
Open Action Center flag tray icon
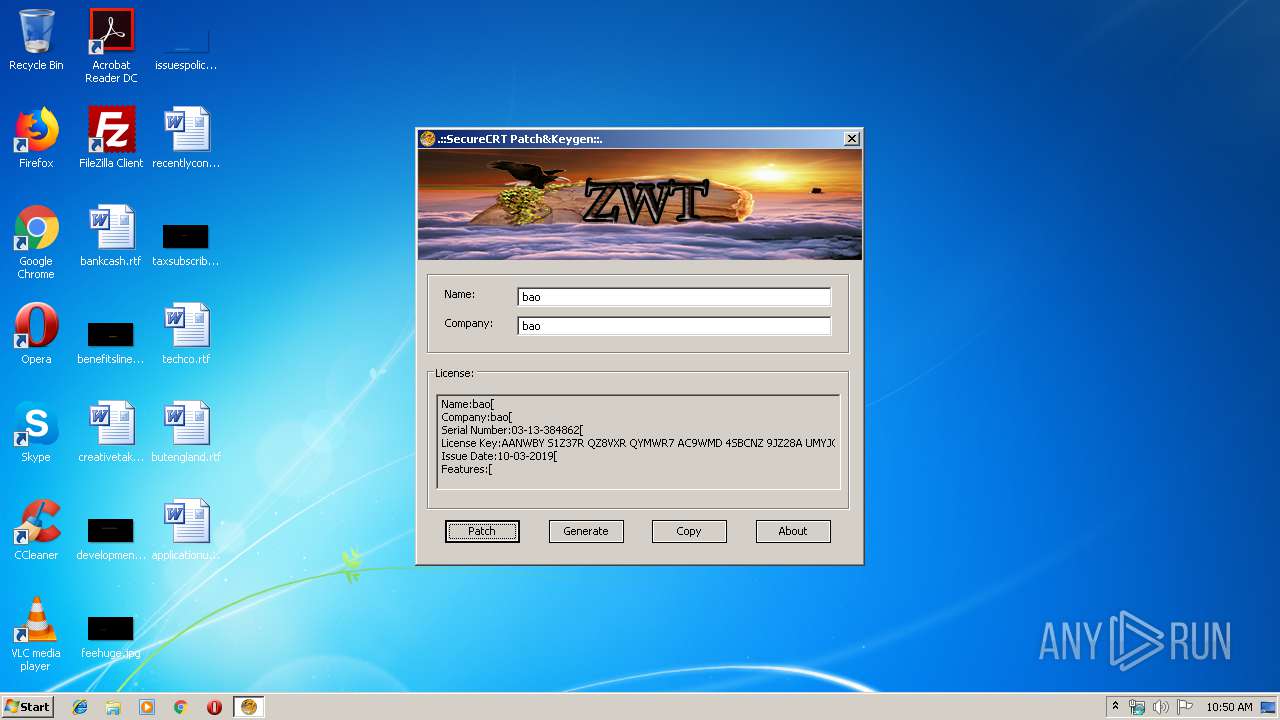[1185, 707]
